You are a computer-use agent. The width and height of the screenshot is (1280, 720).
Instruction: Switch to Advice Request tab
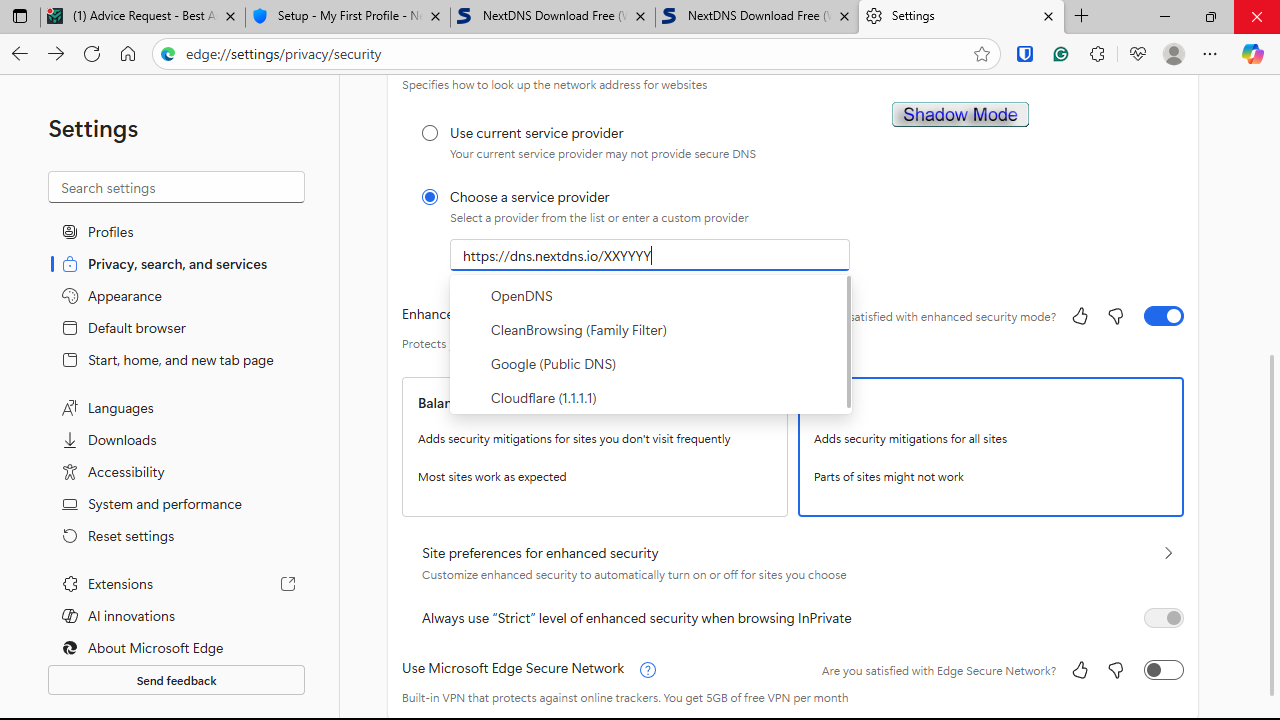[x=143, y=16]
